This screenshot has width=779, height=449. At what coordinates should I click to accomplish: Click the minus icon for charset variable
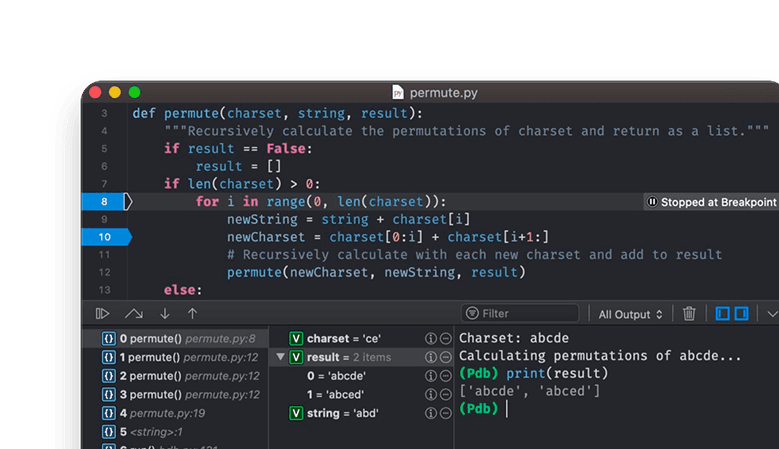click(x=446, y=339)
